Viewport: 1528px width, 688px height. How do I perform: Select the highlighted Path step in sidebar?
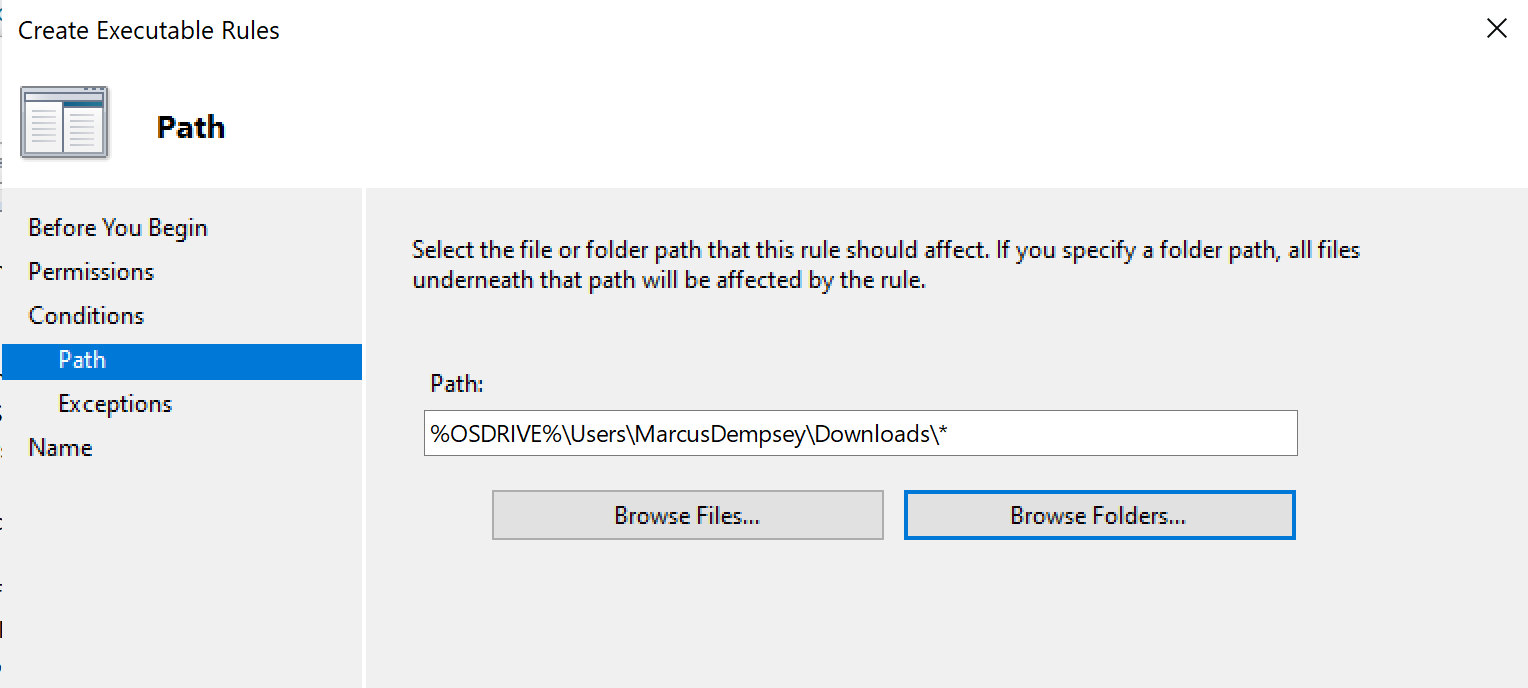point(82,360)
